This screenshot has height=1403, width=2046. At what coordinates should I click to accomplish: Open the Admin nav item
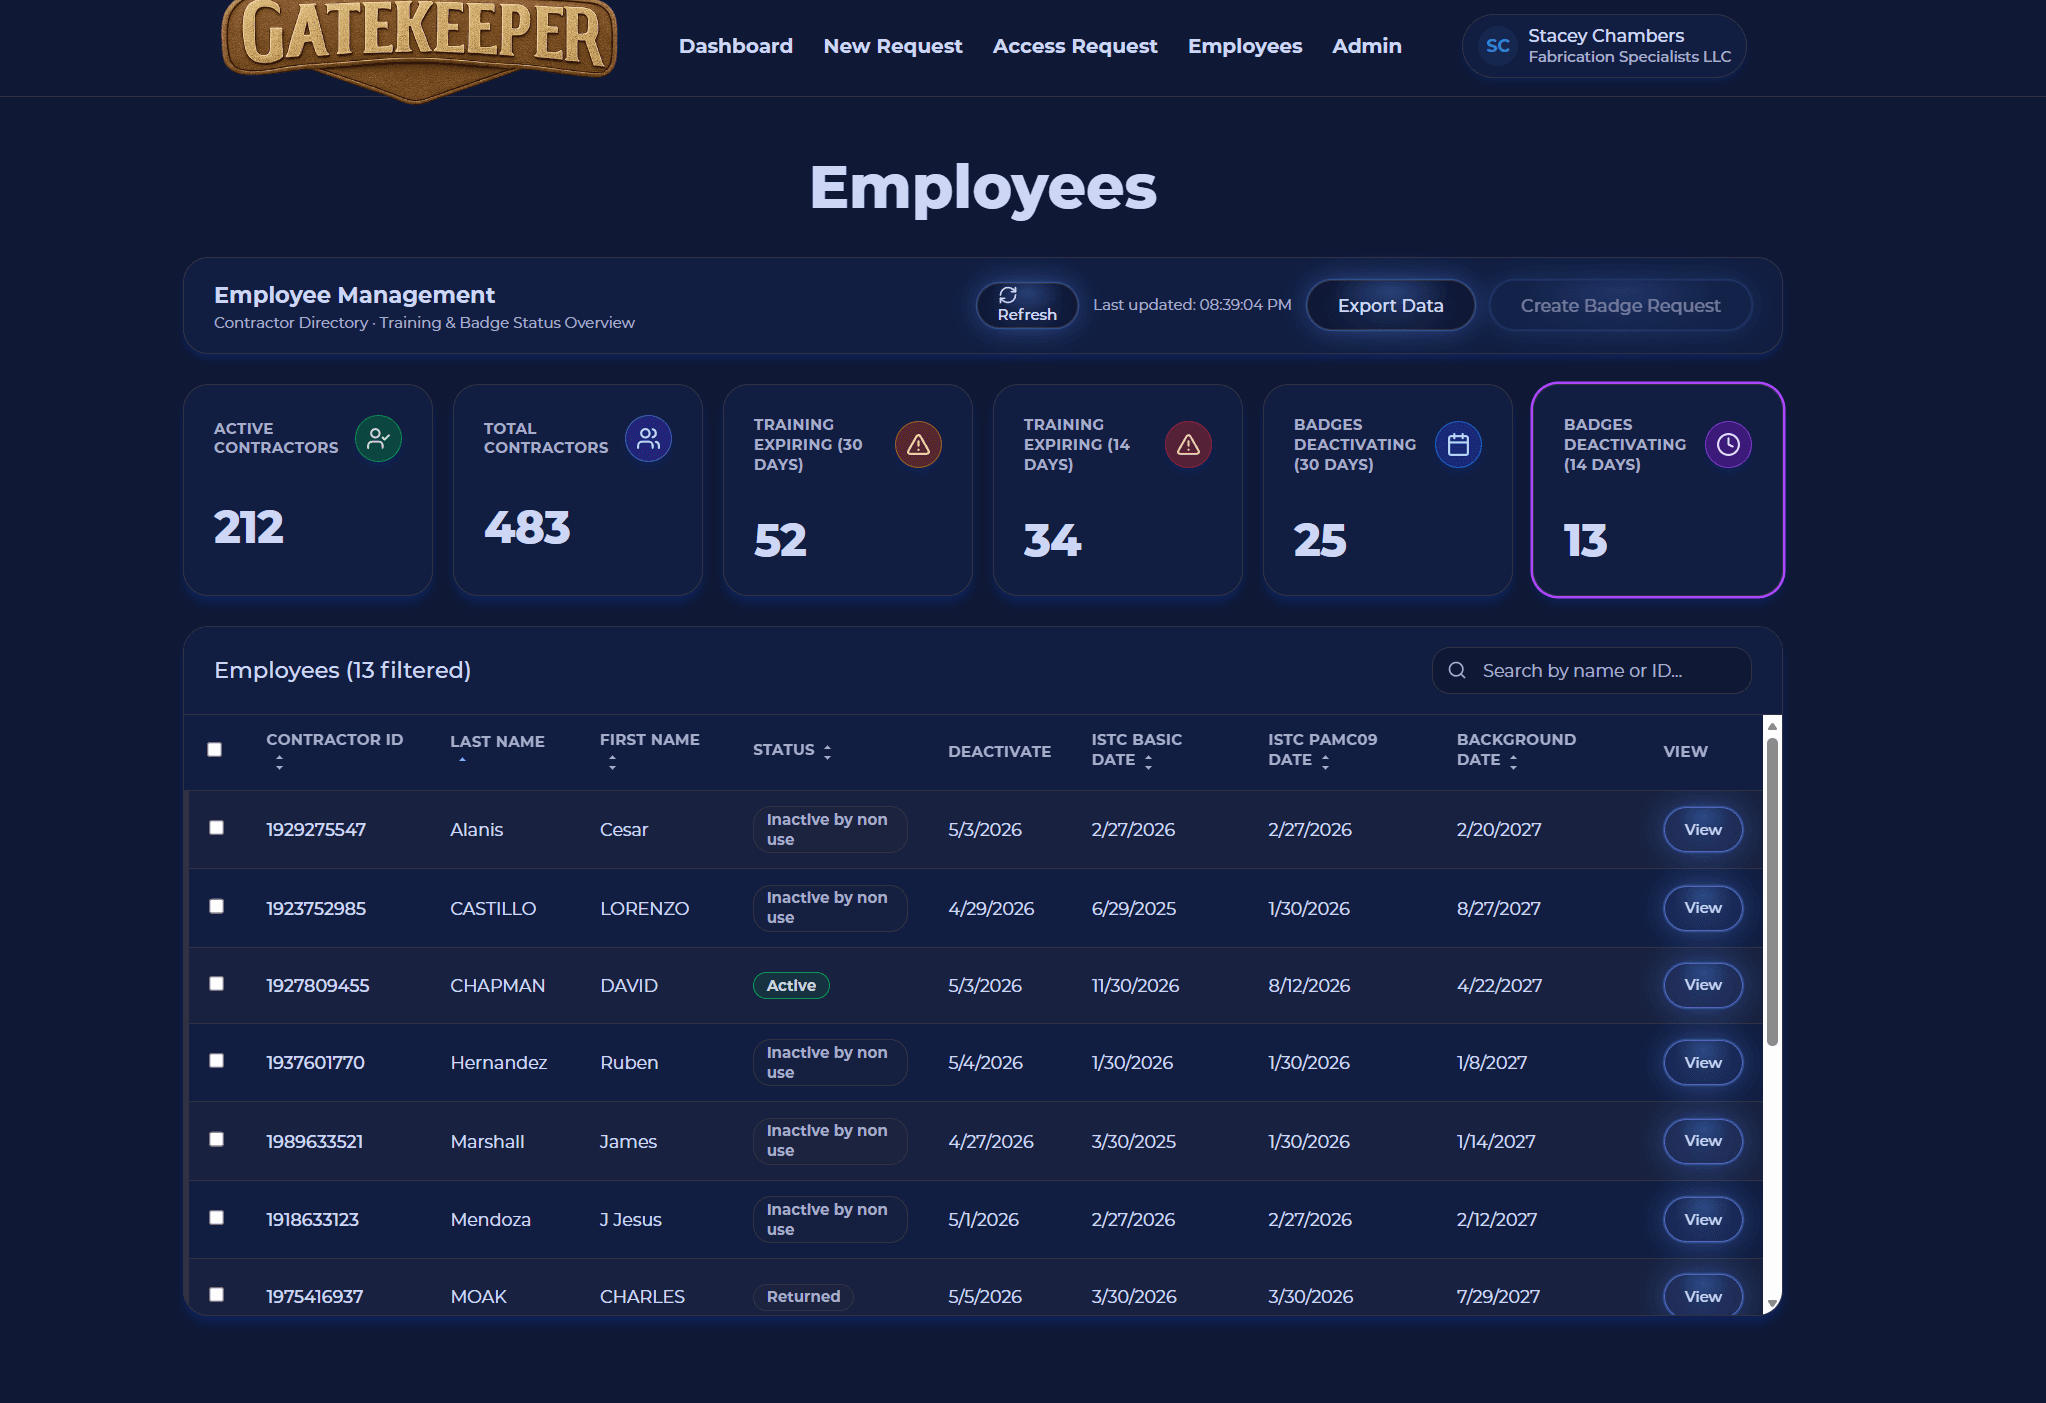(1367, 46)
